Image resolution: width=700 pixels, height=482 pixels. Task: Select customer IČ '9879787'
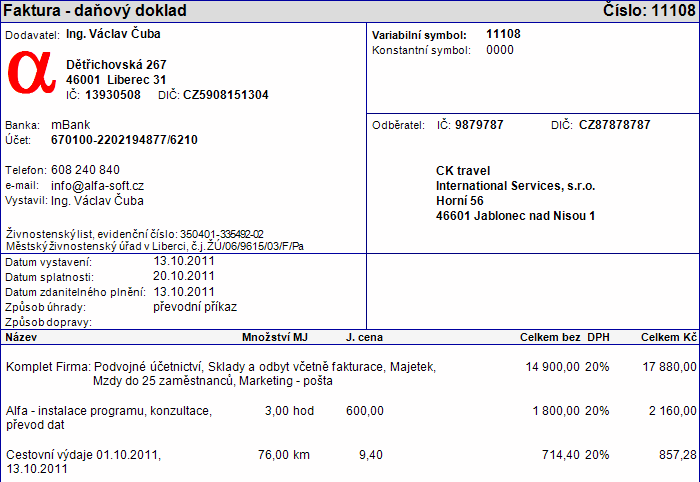[x=479, y=125]
